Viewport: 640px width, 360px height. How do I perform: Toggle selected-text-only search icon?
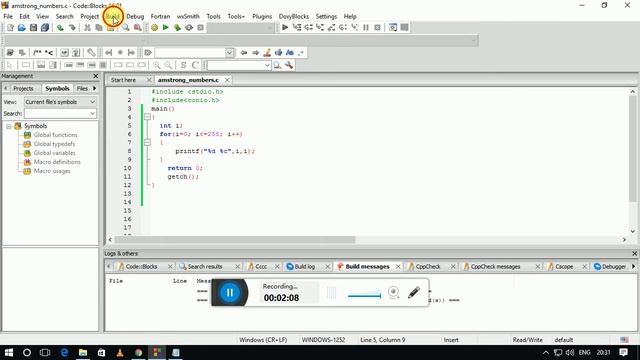pos(278,53)
